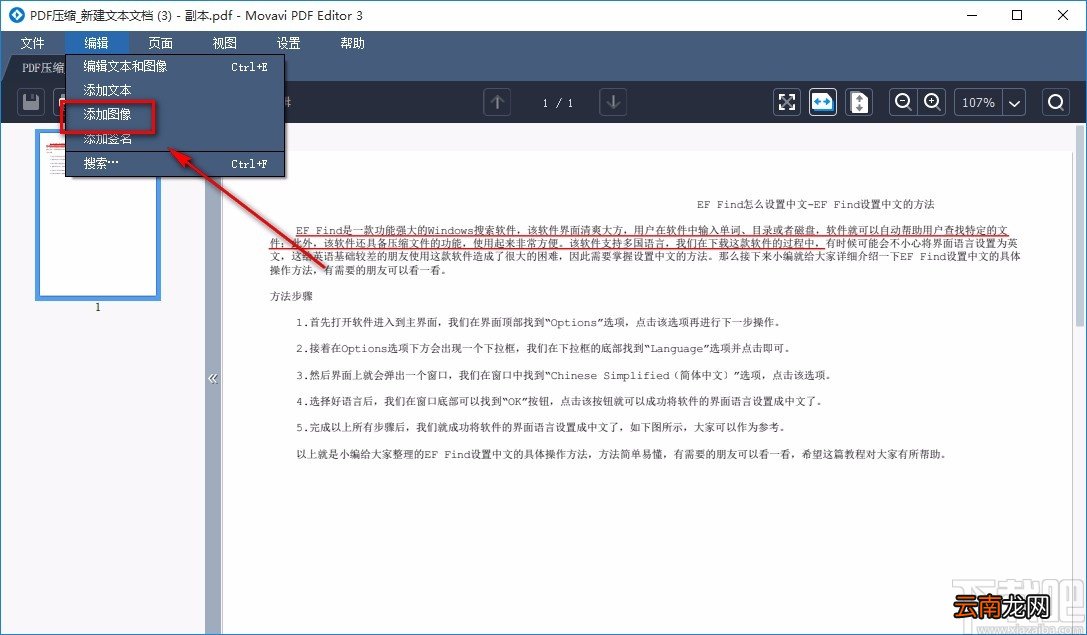The height and width of the screenshot is (635, 1087).
Task: Go to previous page with up arrow
Action: tap(497, 103)
